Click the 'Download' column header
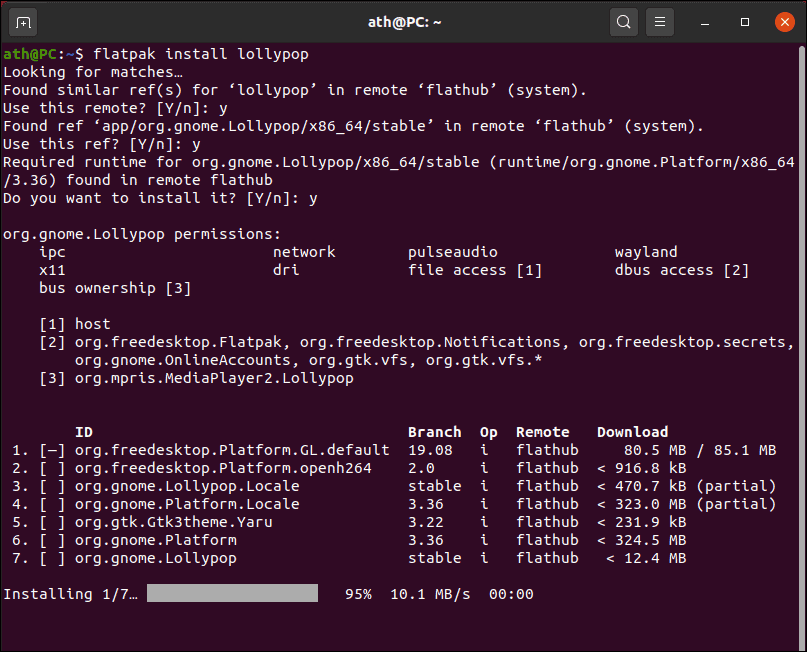This screenshot has height=652, width=807. [x=633, y=432]
